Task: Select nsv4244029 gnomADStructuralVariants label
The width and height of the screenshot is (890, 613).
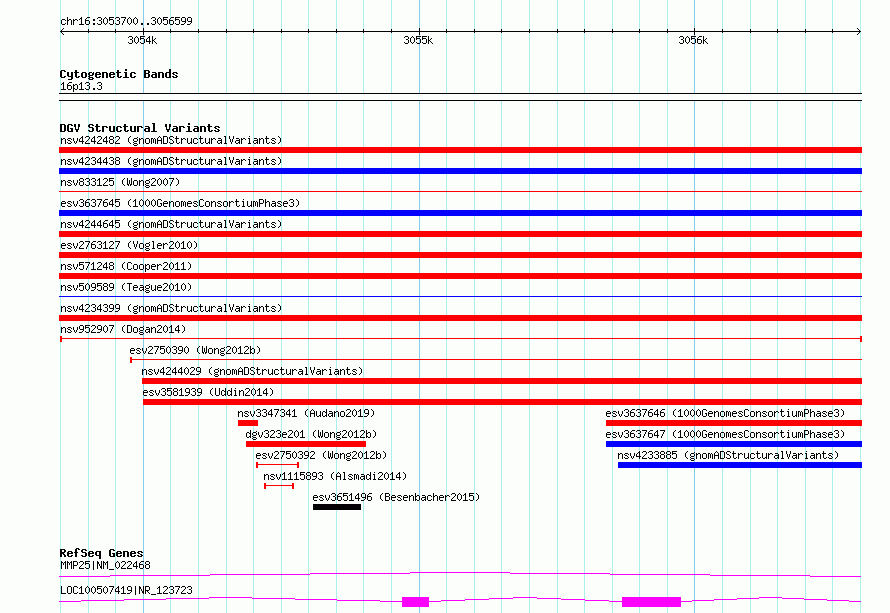Action: (252, 371)
